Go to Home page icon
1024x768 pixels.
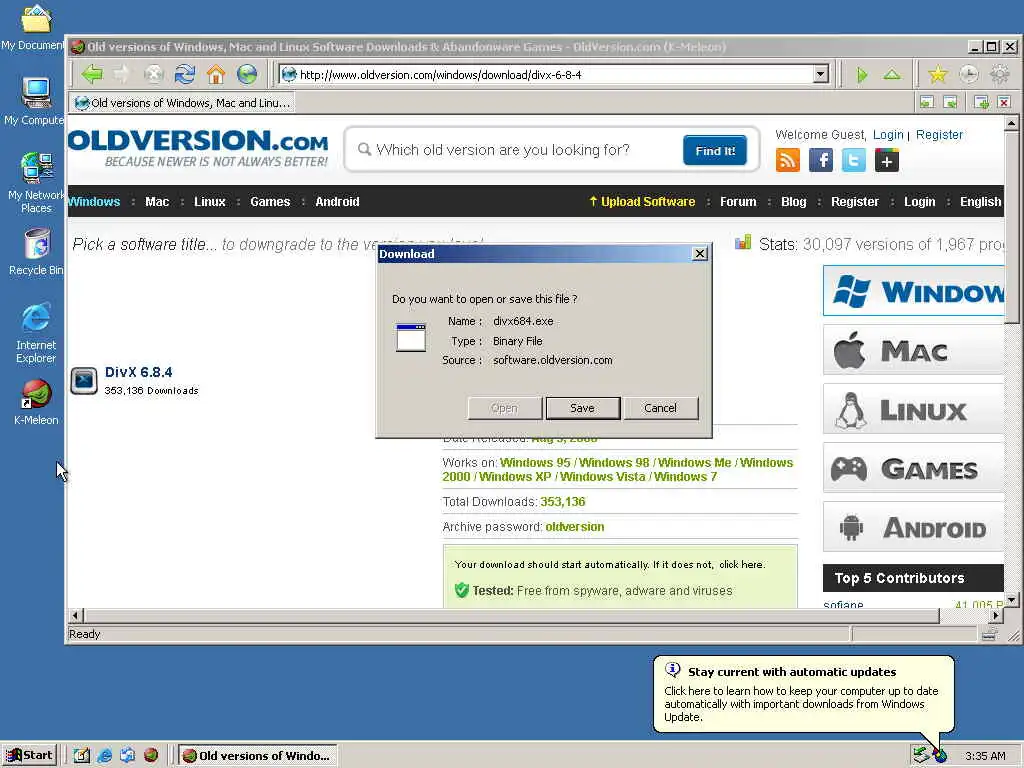coord(216,74)
